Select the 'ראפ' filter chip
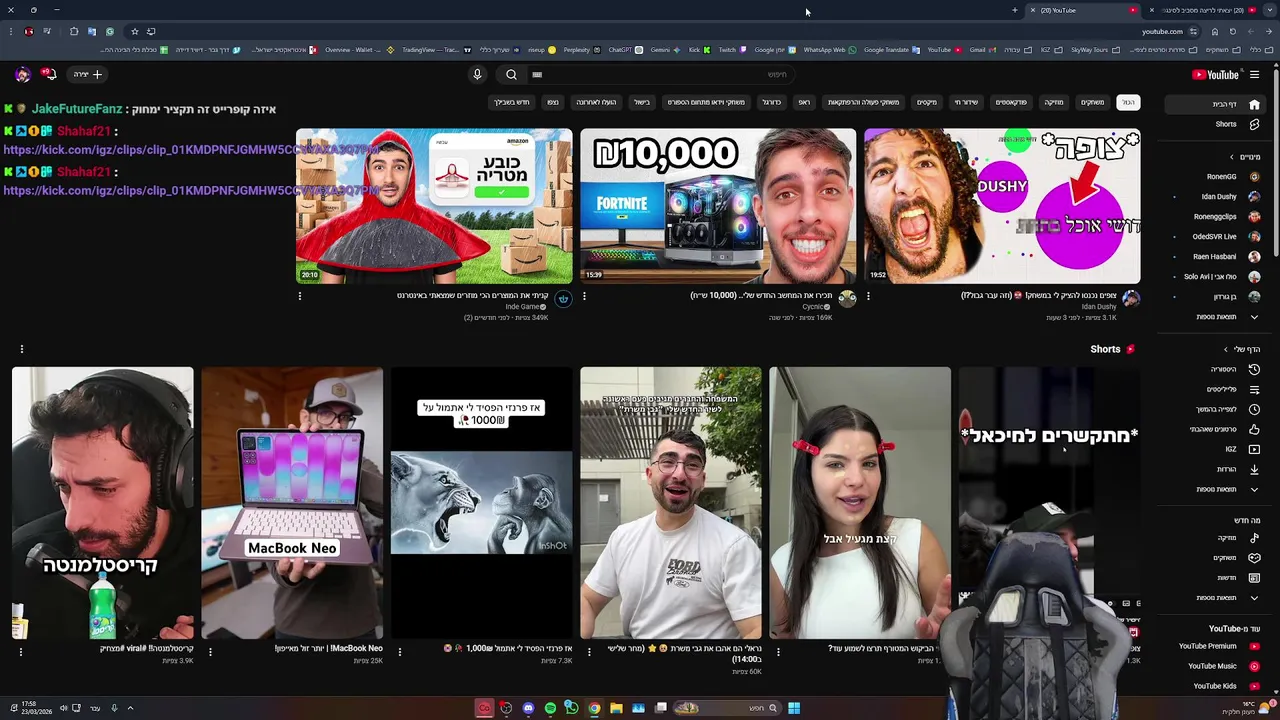The image size is (1280, 720). point(804,102)
